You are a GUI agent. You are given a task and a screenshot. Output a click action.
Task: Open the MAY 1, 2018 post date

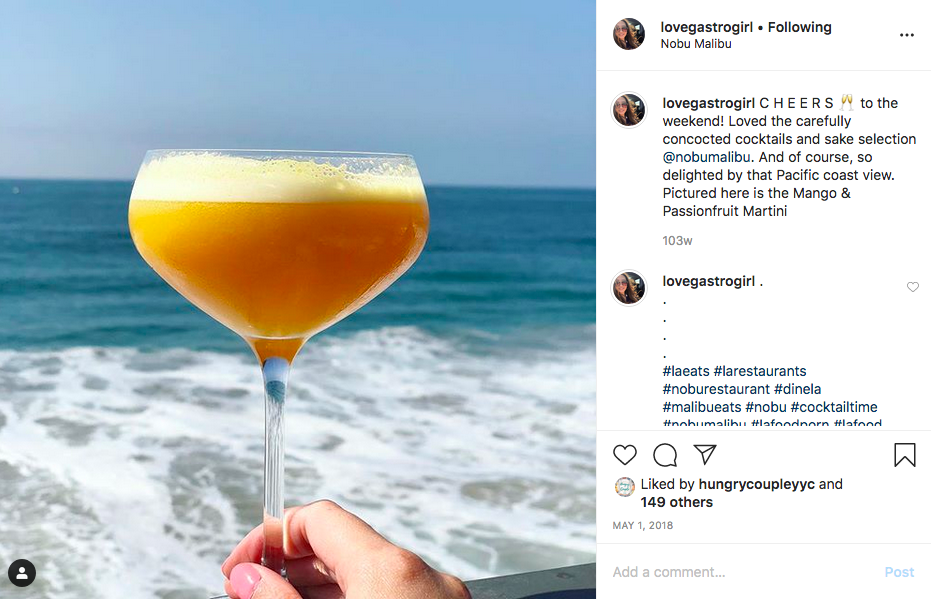[x=642, y=525]
